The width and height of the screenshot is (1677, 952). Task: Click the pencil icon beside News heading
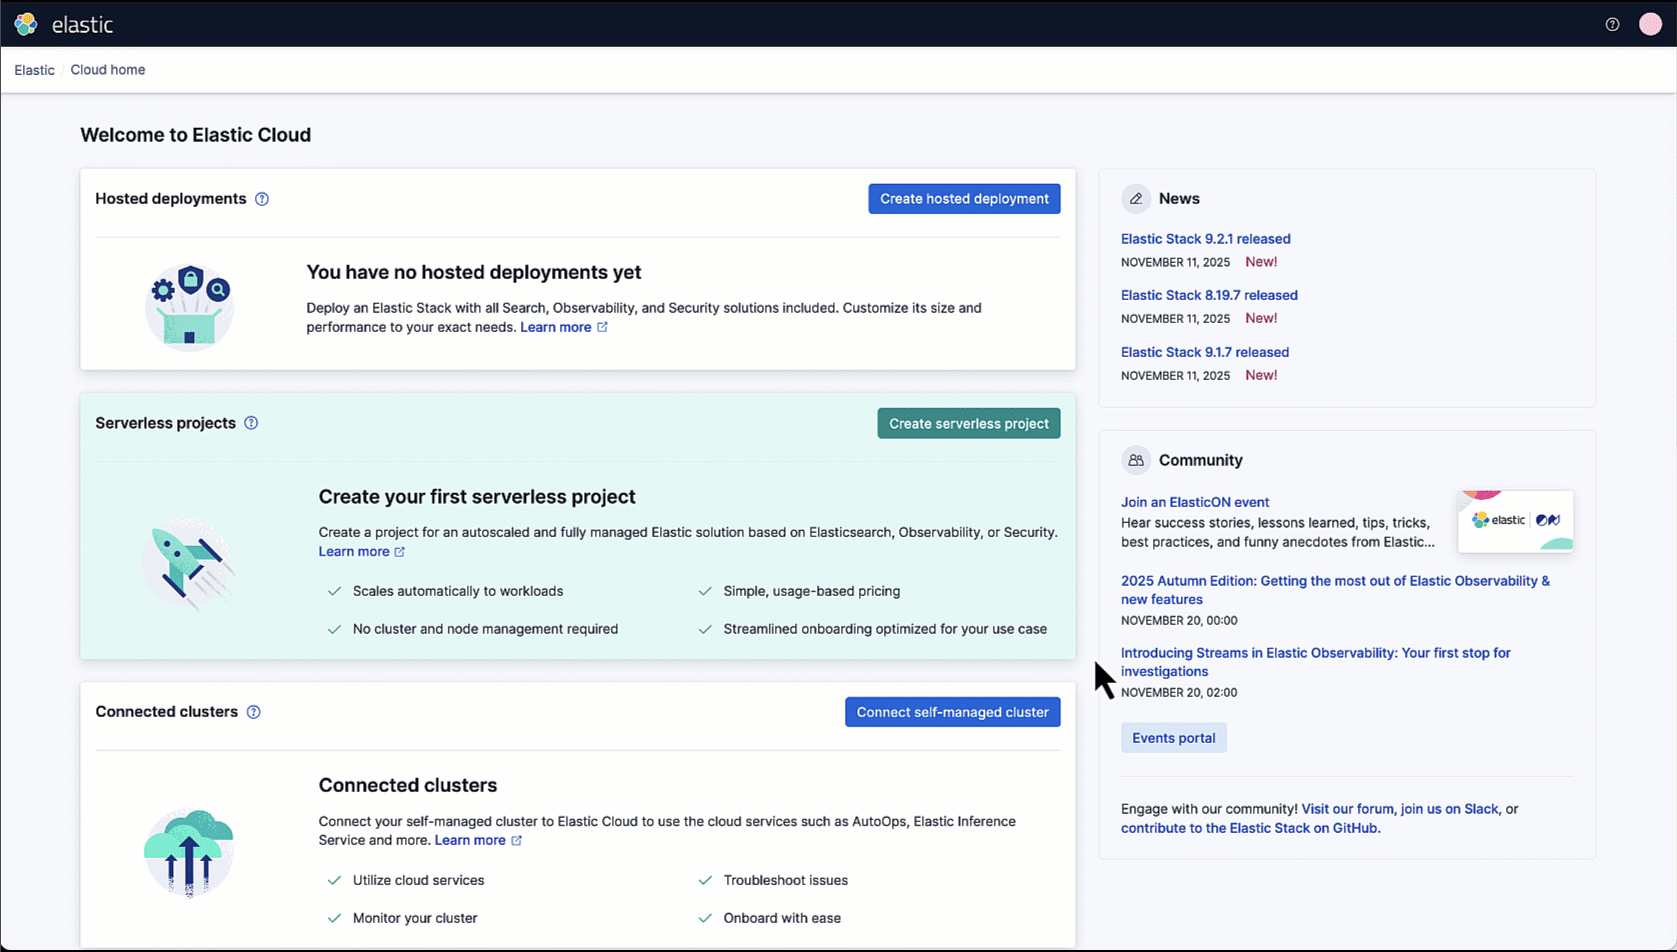1135,198
